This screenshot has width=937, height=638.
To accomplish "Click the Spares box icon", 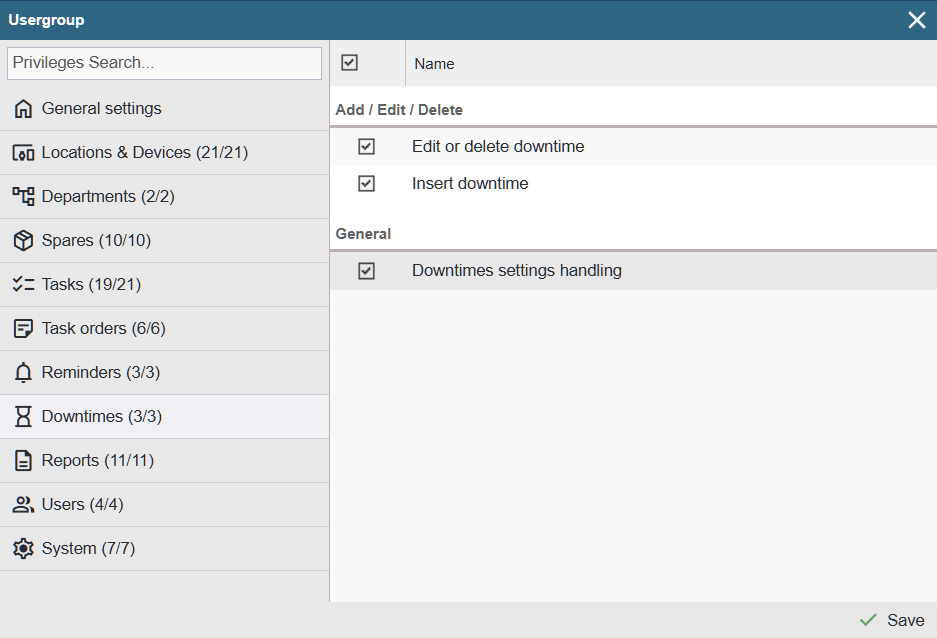I will pyautogui.click(x=23, y=241).
